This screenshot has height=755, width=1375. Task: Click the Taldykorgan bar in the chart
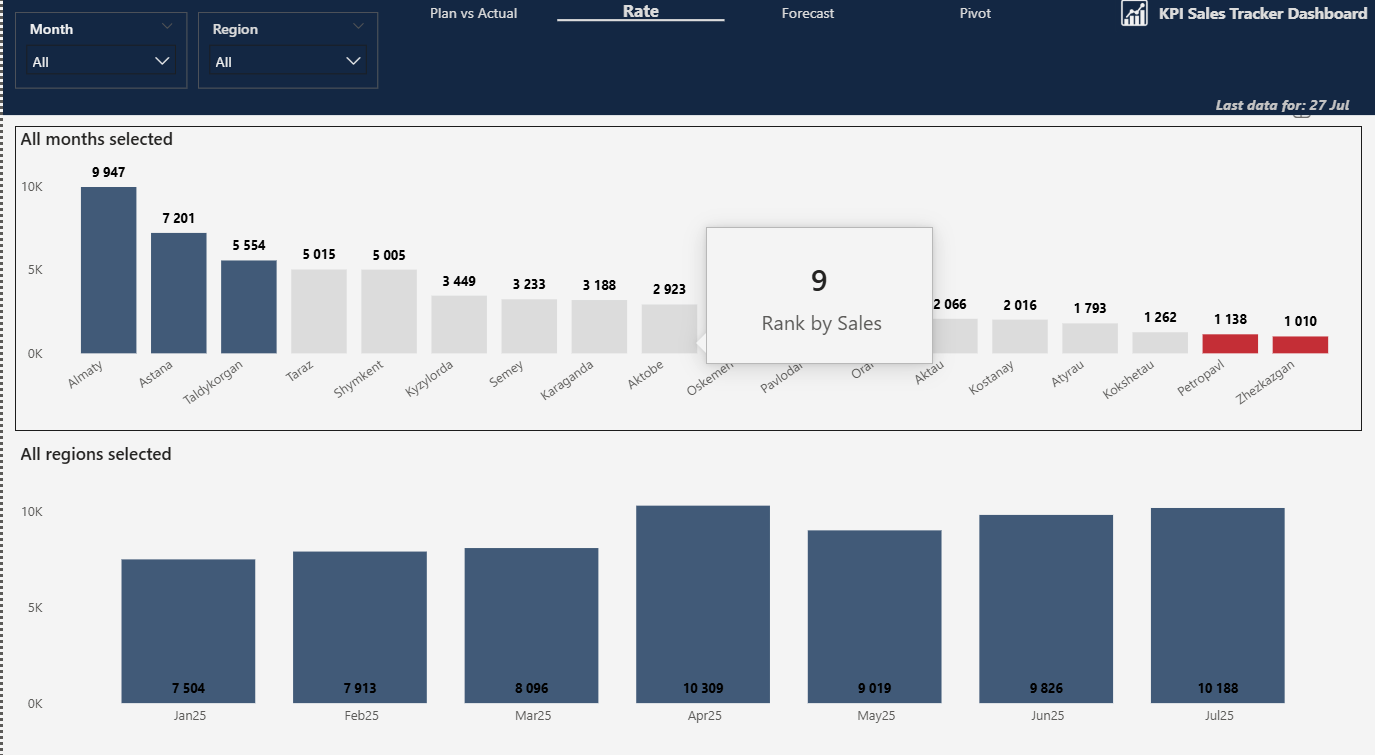point(248,307)
